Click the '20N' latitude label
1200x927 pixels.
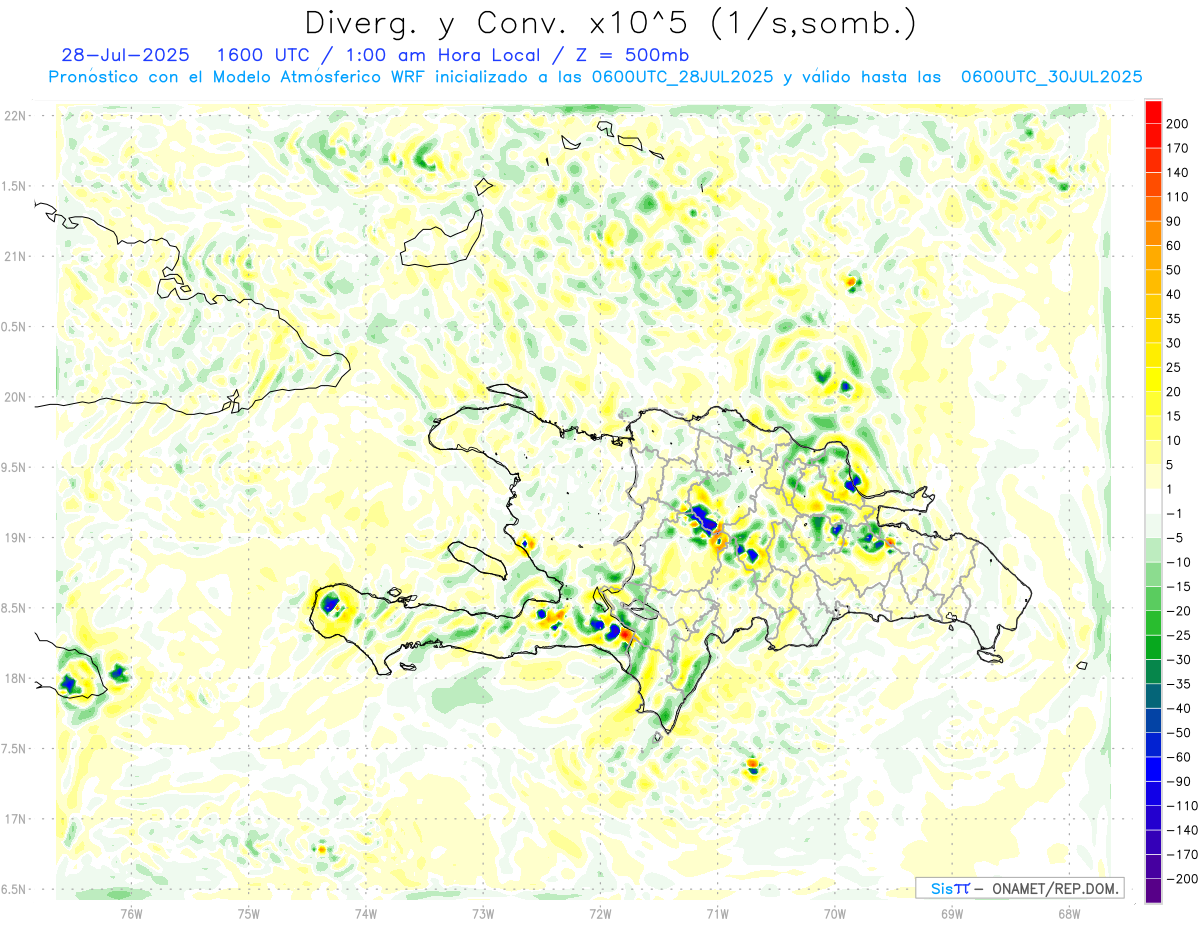pos(16,397)
